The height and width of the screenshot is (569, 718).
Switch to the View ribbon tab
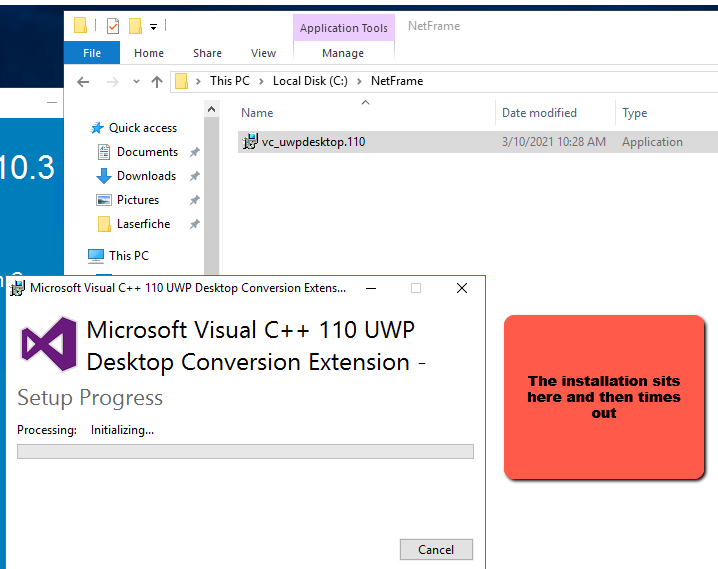pos(263,53)
